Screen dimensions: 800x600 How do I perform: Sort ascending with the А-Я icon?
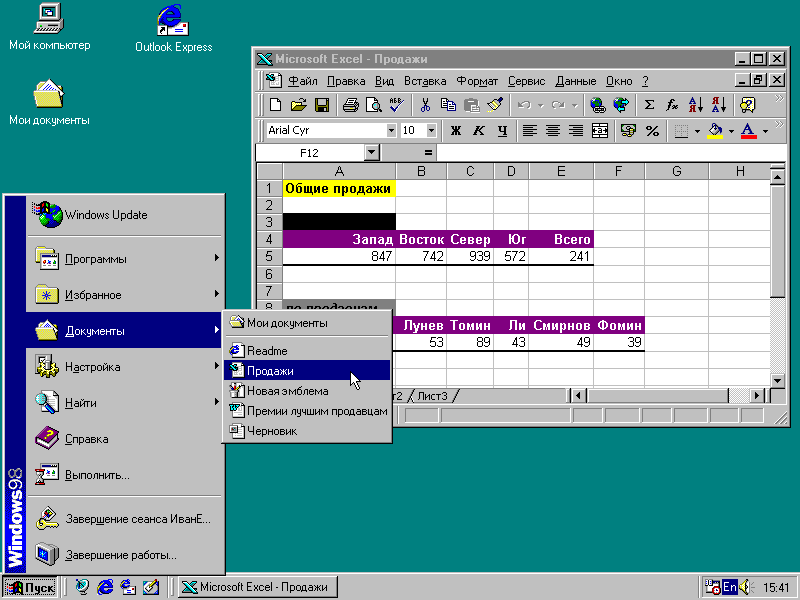click(x=695, y=105)
